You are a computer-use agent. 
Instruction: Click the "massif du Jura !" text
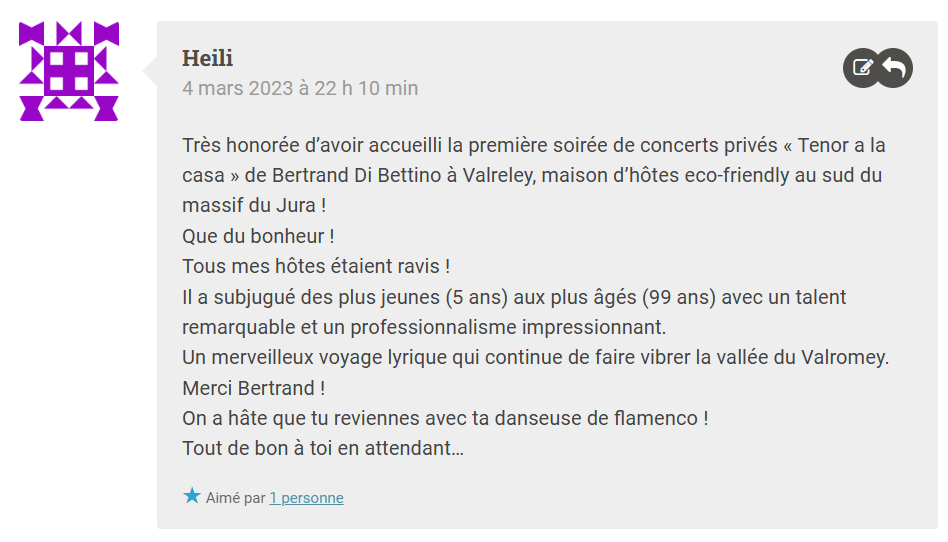(254, 207)
